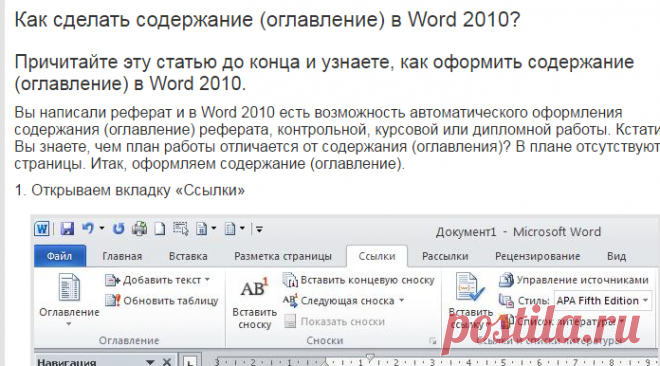Click the Вставить концевую сноску icon

(x=290, y=280)
